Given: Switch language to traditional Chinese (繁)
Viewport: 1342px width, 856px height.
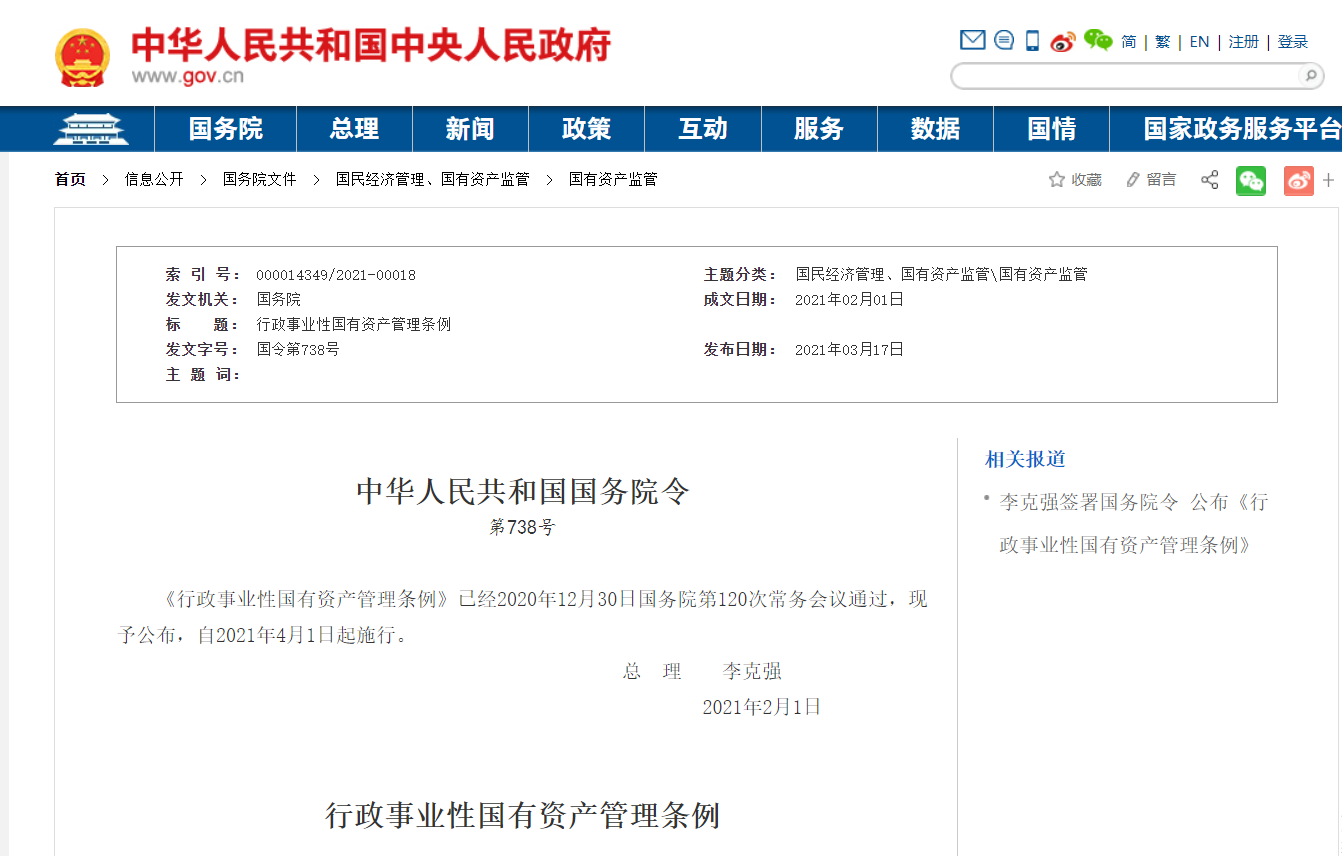Looking at the screenshot, I should pyautogui.click(x=1162, y=41).
